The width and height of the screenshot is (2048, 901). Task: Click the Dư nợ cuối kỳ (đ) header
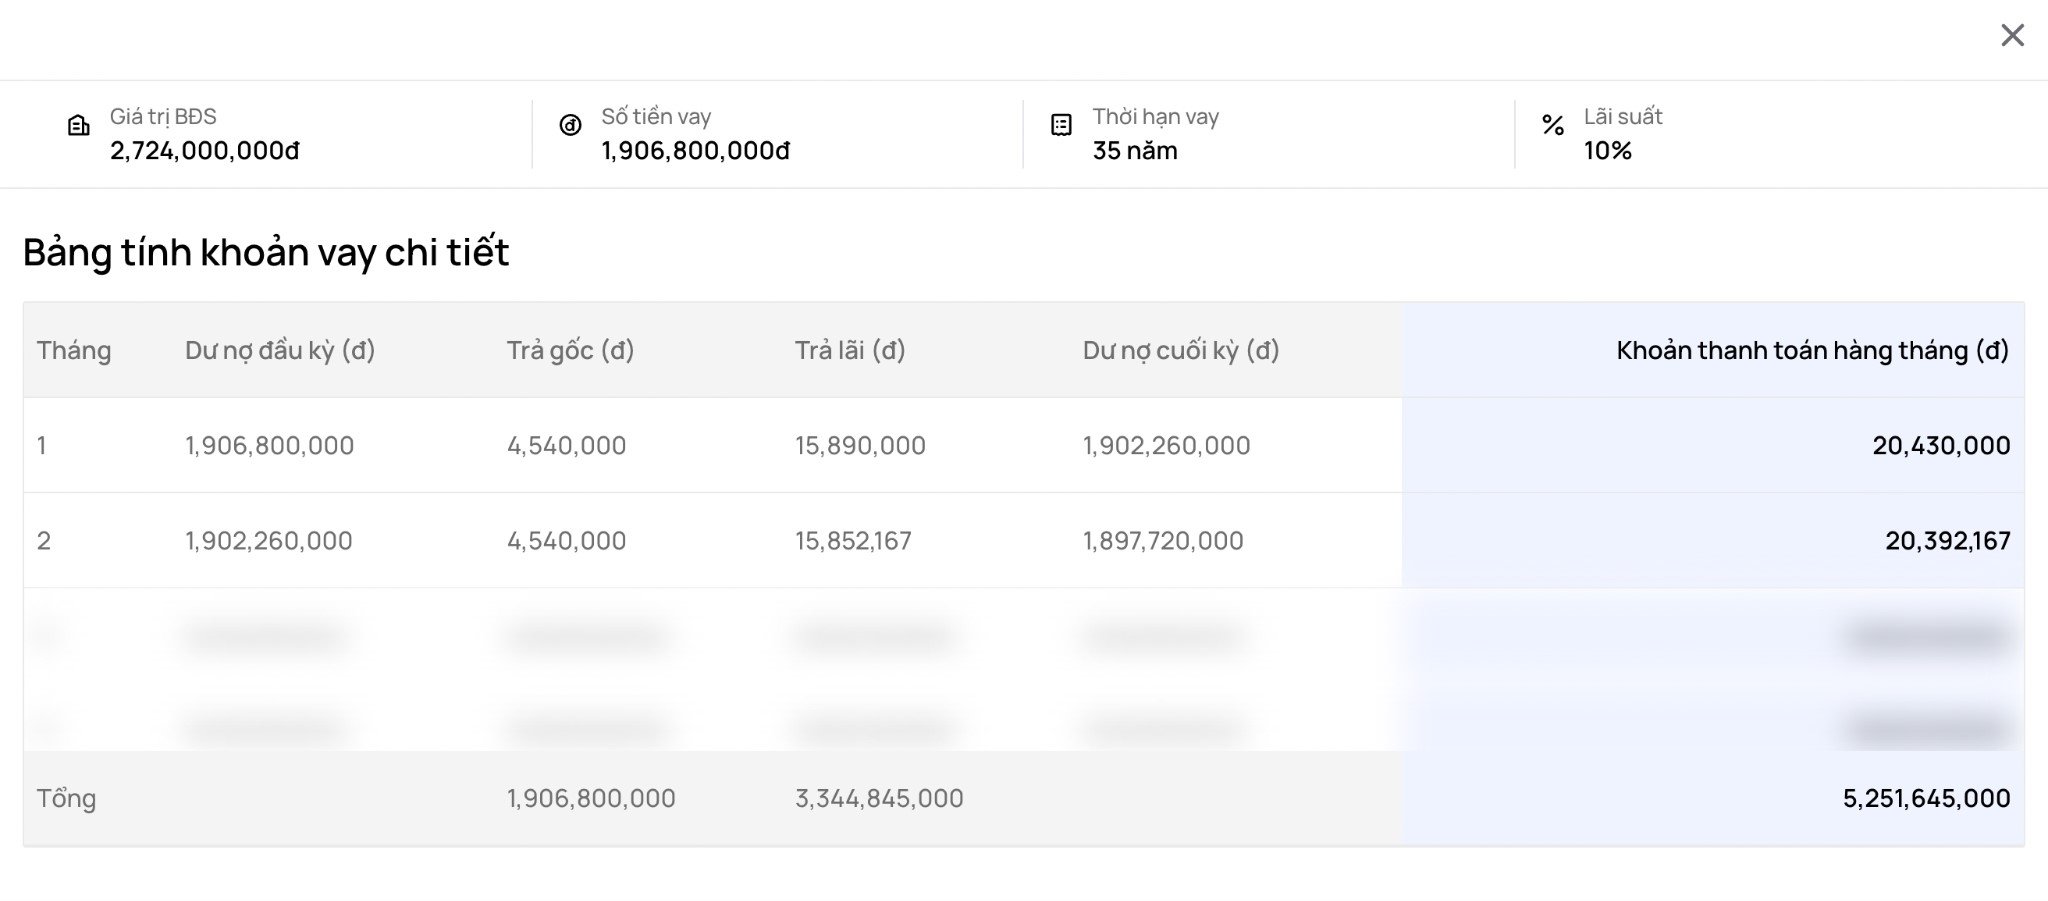point(1181,351)
